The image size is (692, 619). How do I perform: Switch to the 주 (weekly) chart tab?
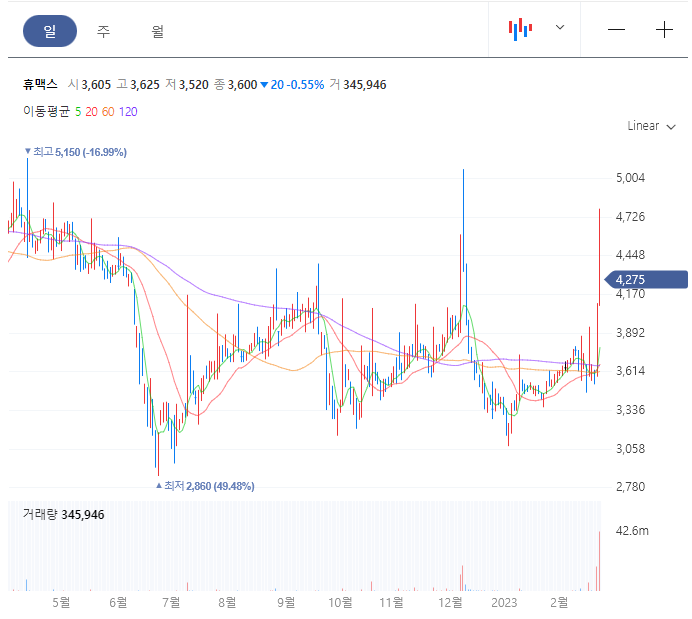103,31
